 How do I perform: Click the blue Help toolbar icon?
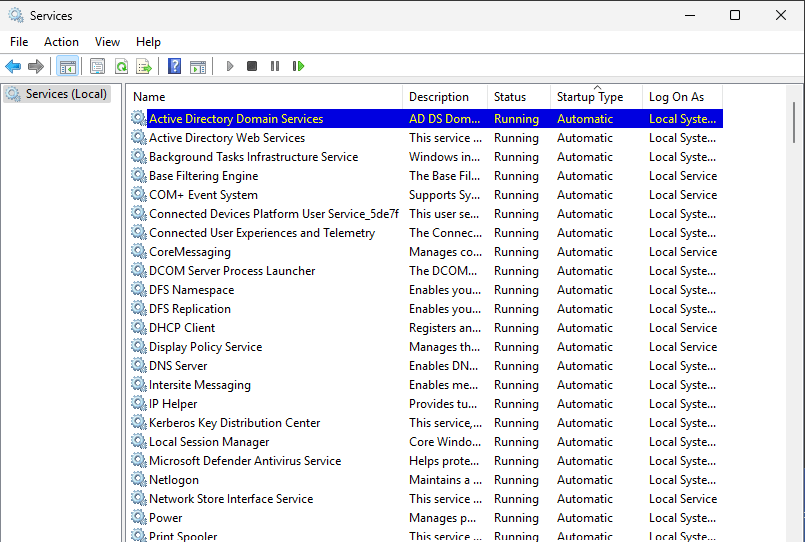click(x=174, y=66)
